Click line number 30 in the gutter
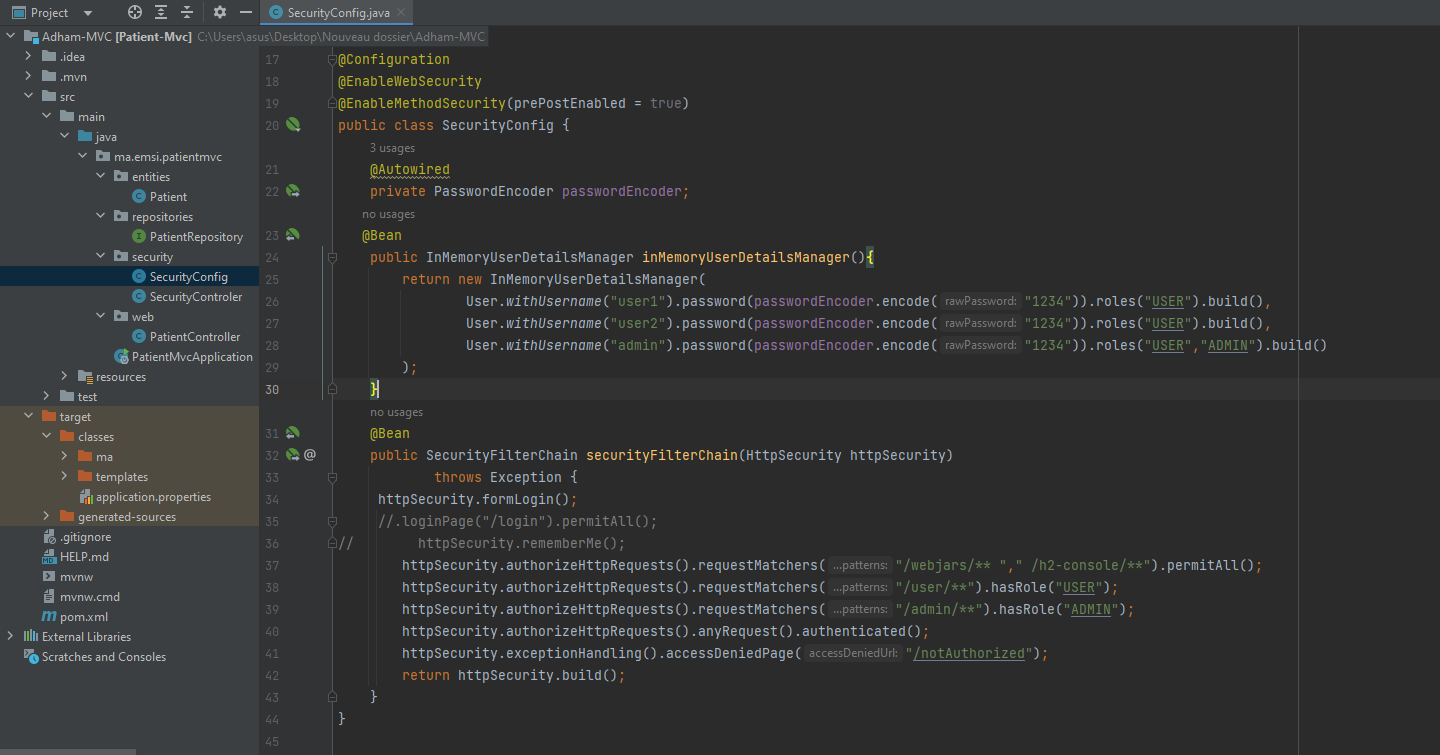 (x=272, y=389)
